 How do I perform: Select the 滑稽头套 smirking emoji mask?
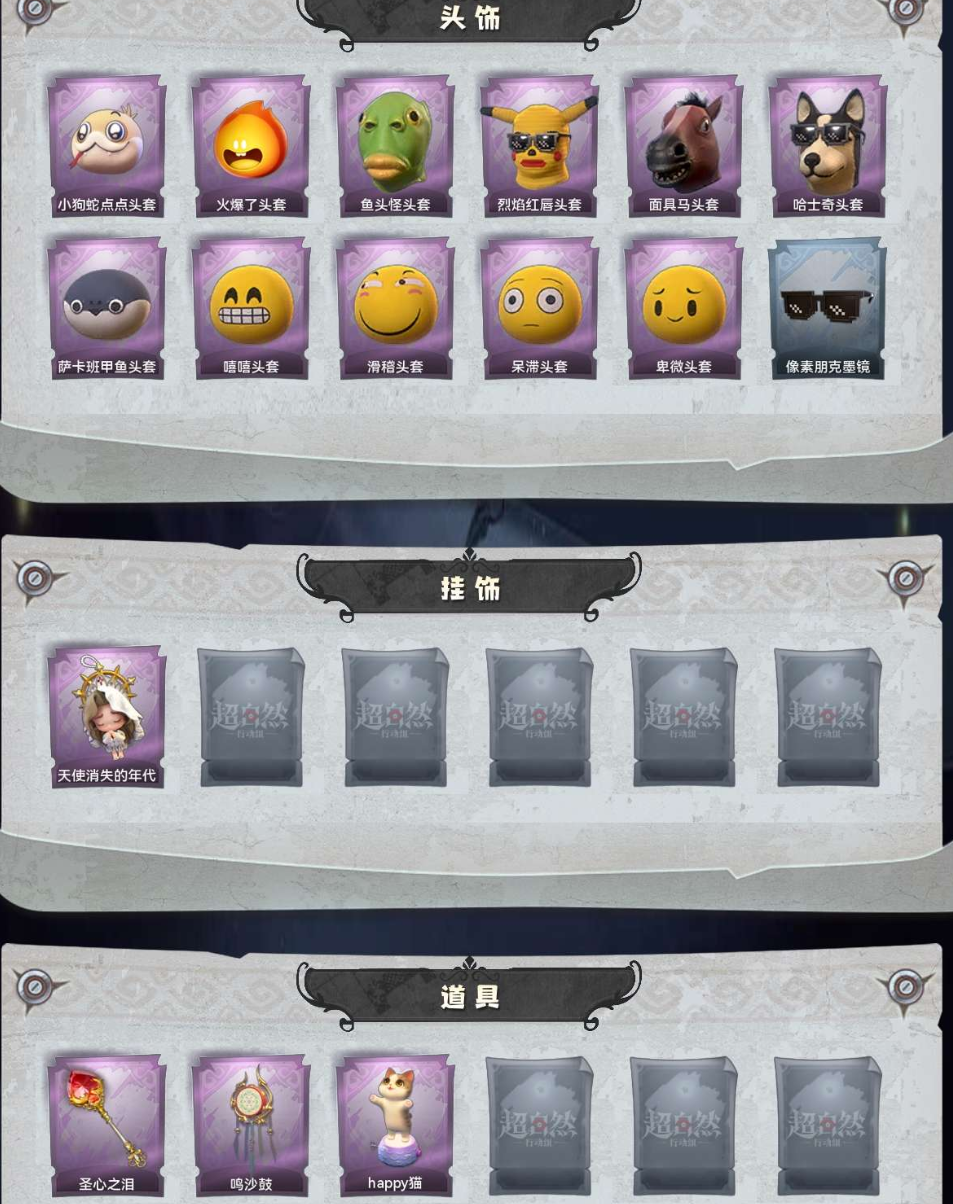tap(395, 309)
